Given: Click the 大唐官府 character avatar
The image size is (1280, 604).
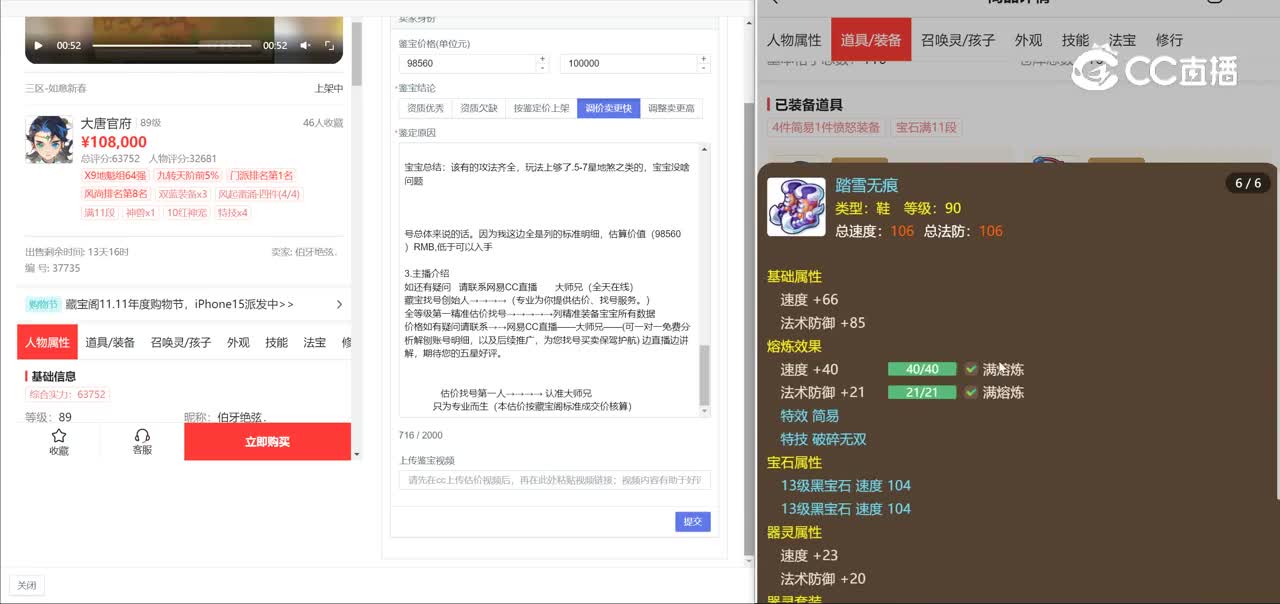Looking at the screenshot, I should pos(49,140).
